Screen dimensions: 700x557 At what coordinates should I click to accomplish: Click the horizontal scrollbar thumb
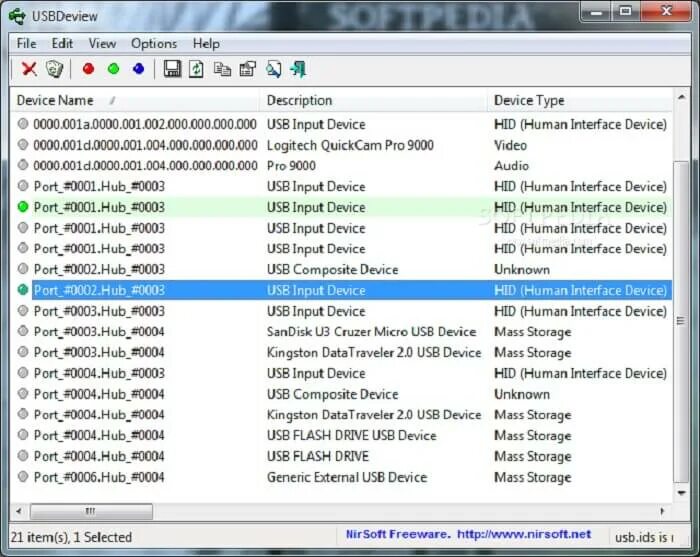(x=91, y=511)
